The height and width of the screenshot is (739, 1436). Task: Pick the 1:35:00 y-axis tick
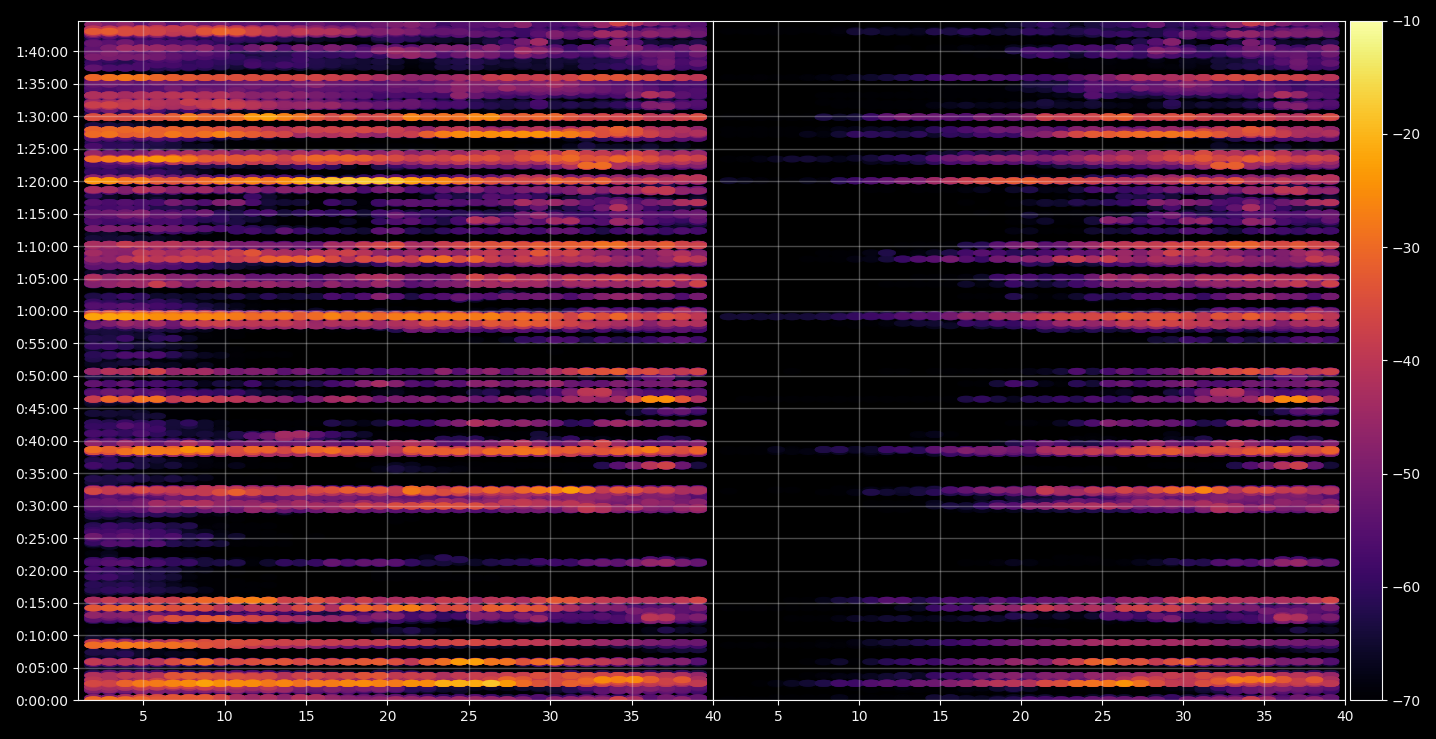(x=41, y=84)
